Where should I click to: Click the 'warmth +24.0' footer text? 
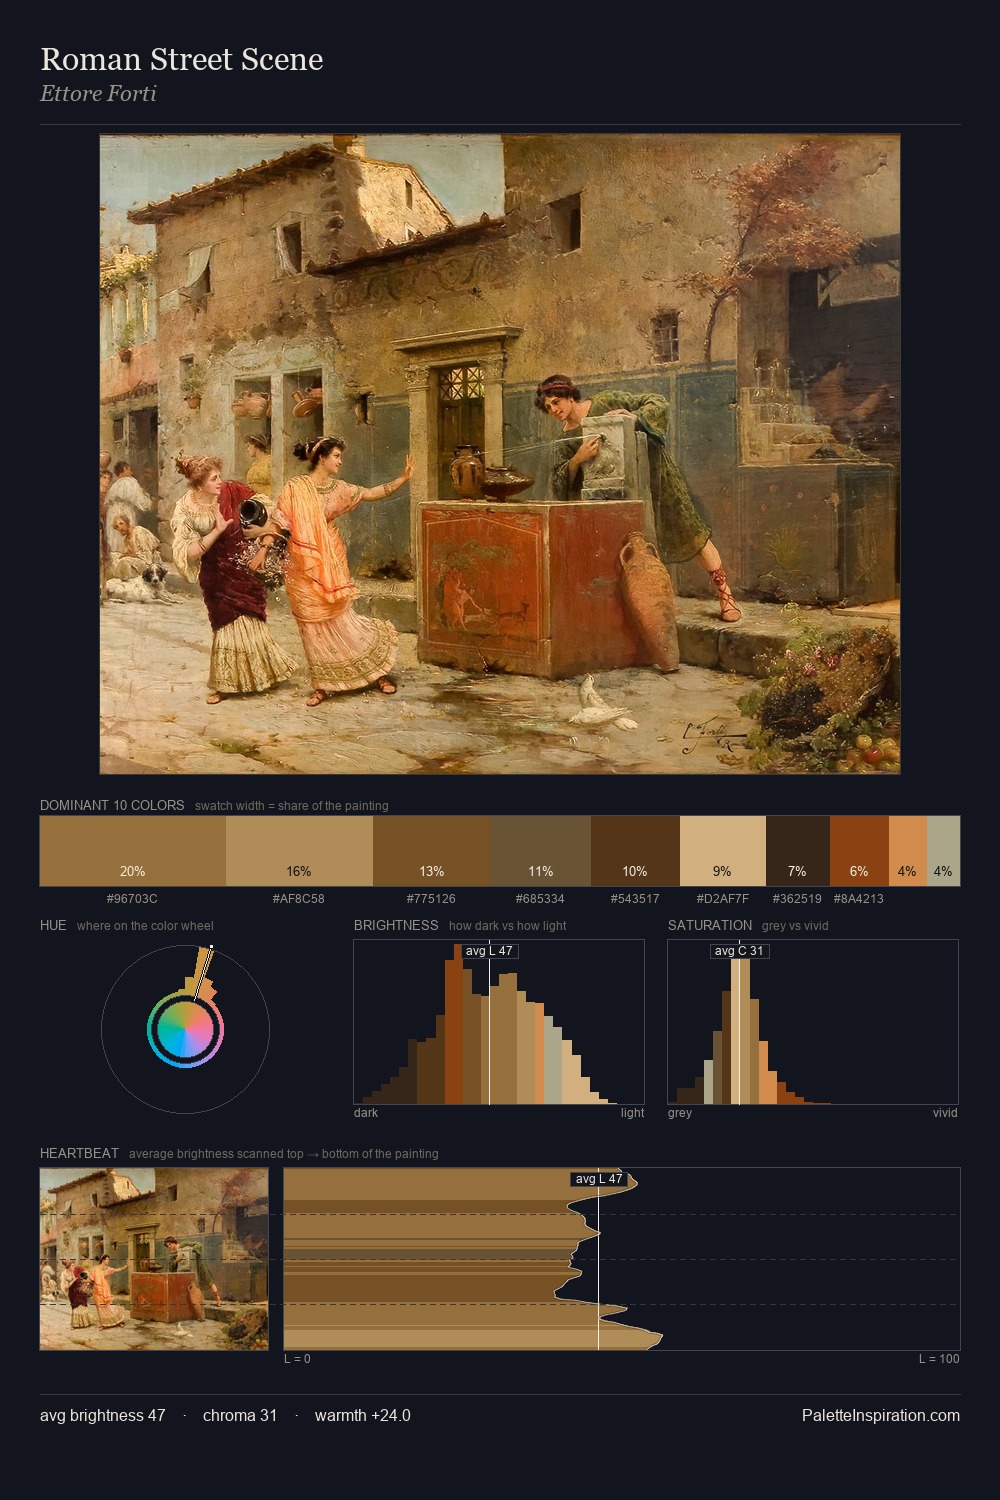tap(363, 1415)
